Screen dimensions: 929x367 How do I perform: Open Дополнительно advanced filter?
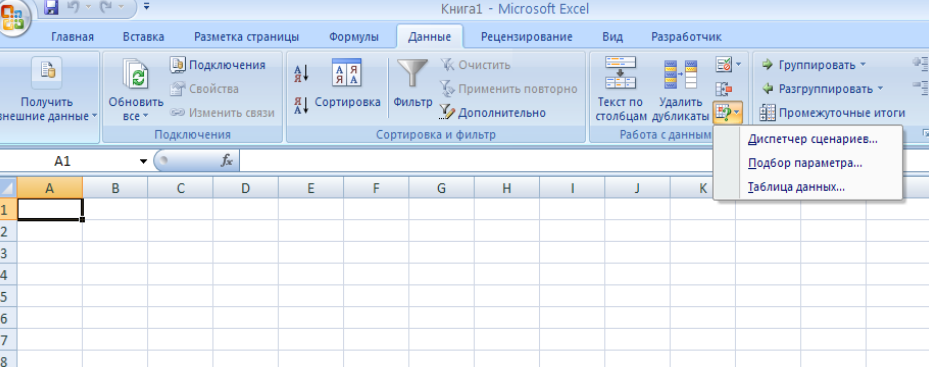point(492,113)
